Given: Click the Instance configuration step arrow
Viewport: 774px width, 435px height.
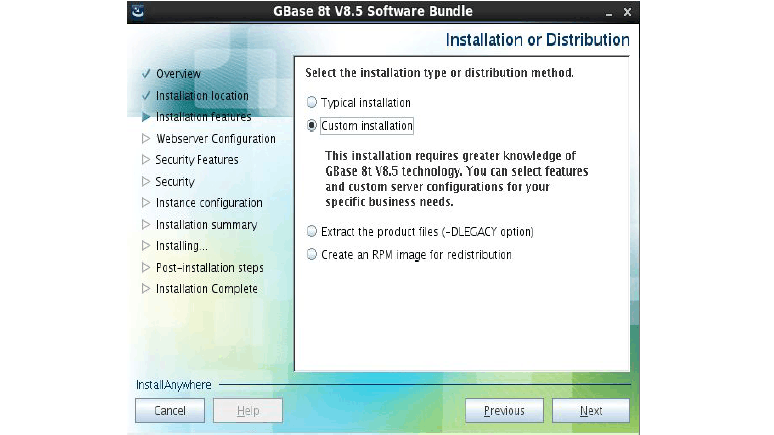Looking at the screenshot, I should [146, 202].
